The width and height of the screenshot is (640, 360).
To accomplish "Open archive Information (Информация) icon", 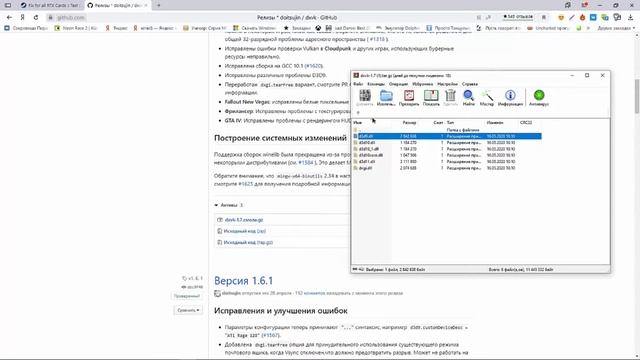I will (510, 98).
